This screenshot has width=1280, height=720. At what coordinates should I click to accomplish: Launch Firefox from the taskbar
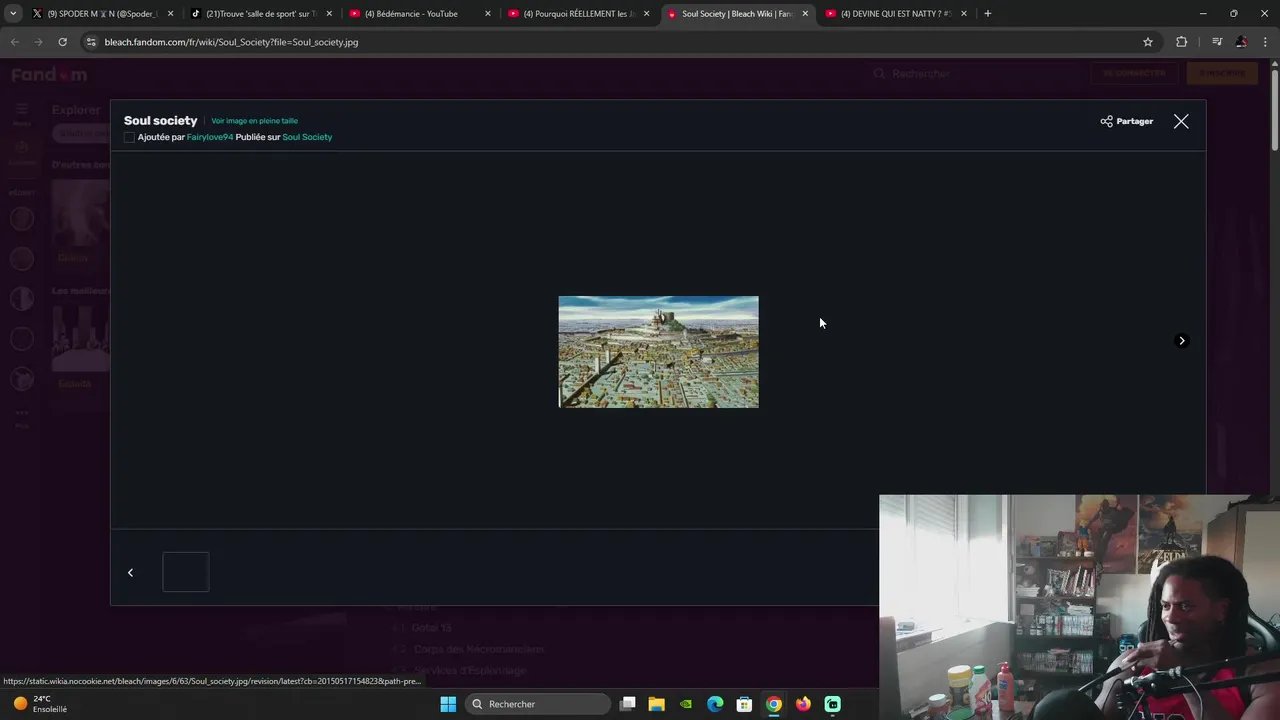(x=803, y=704)
